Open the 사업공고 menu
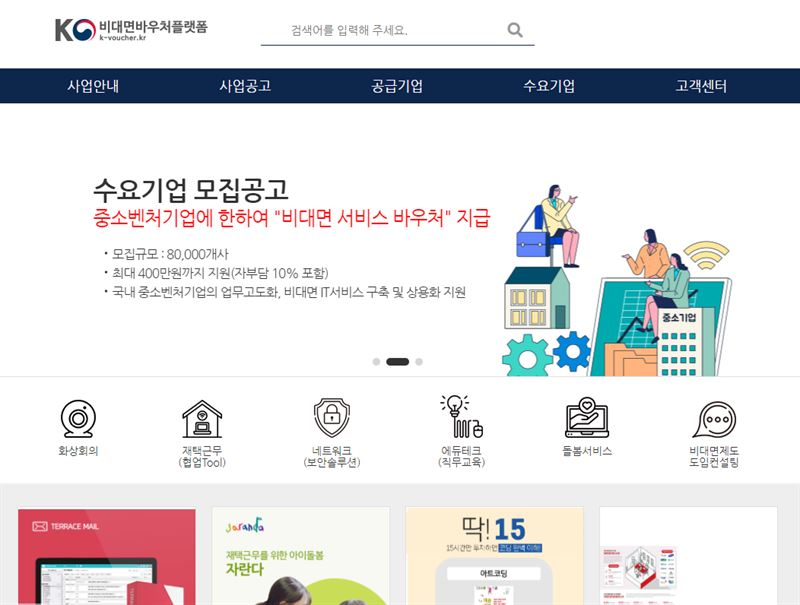The width and height of the screenshot is (800, 605). [245, 86]
